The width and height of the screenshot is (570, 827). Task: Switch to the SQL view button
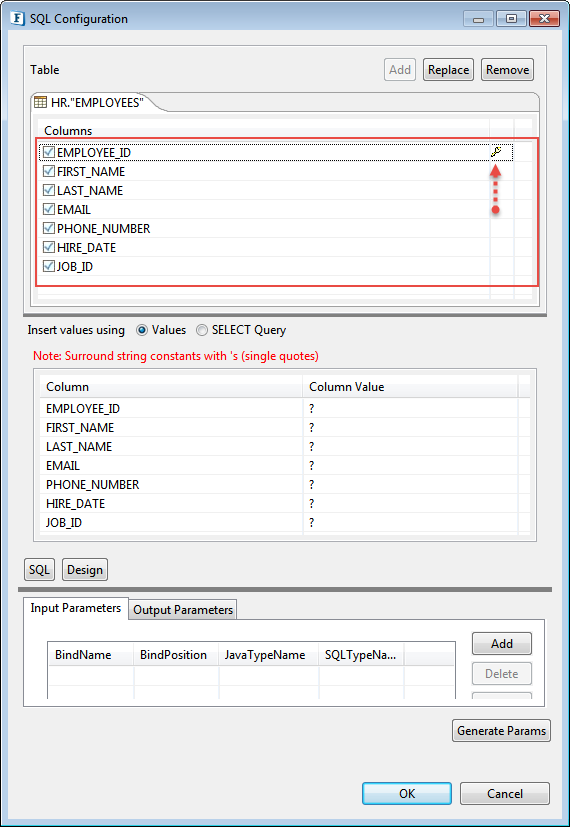[40, 570]
